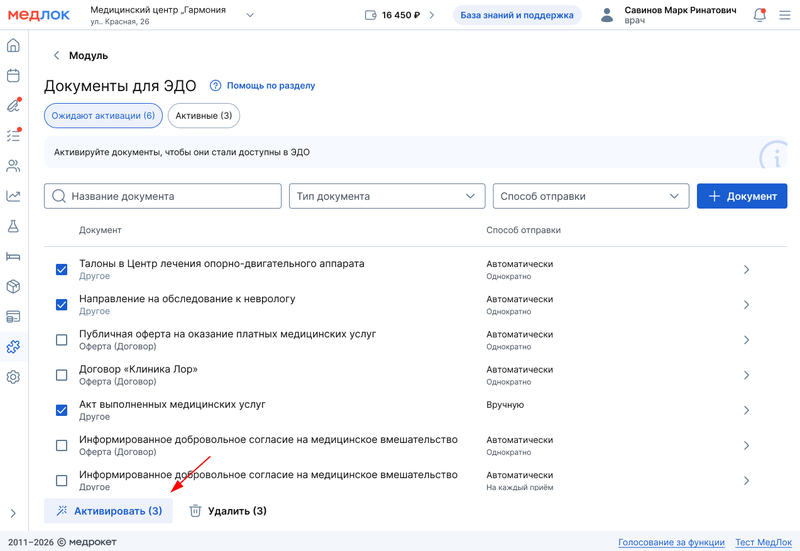
Task: Click the 16 450 ₽ balance amount
Action: click(x=401, y=15)
